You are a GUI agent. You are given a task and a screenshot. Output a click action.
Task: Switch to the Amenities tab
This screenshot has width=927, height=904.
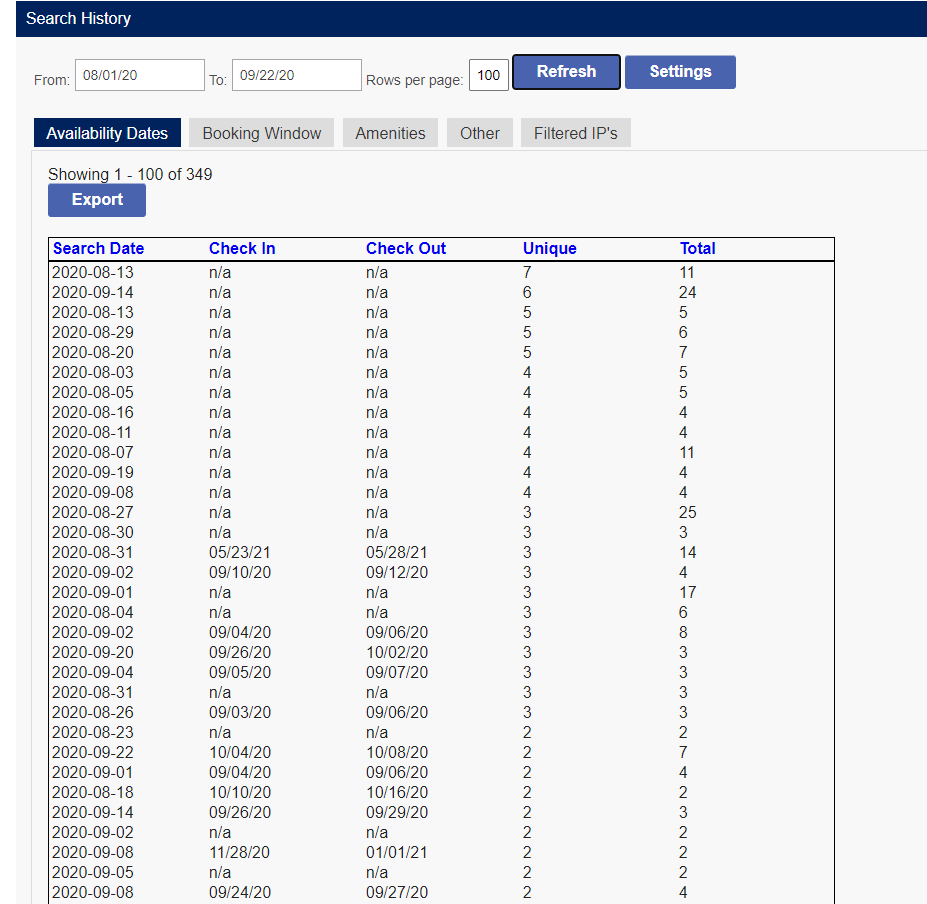pos(390,133)
